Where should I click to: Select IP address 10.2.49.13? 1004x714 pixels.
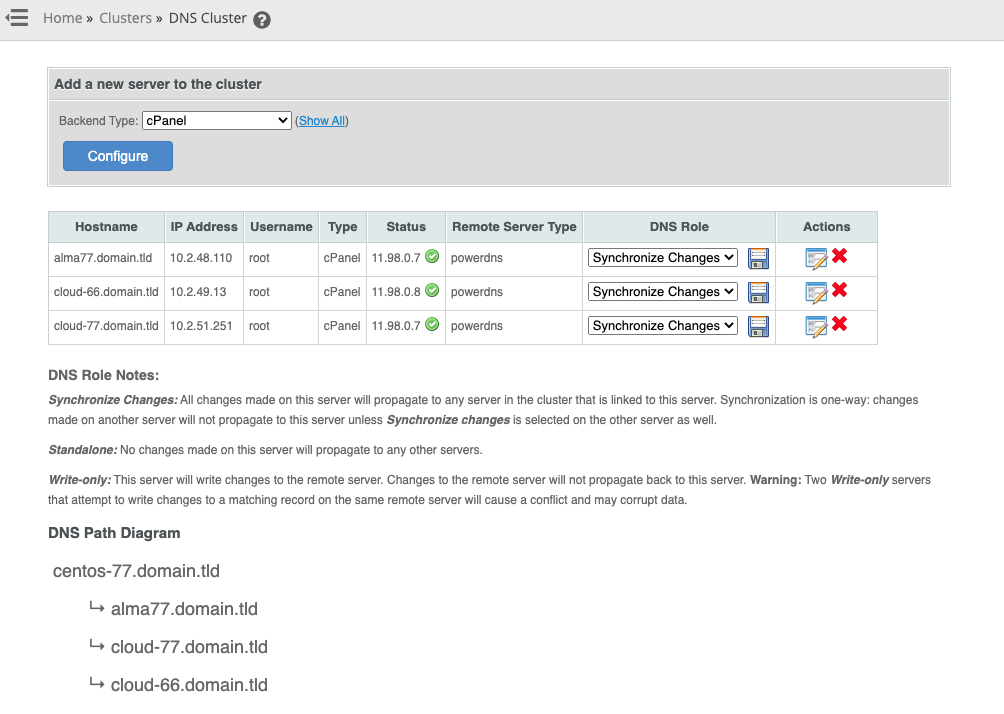198,292
